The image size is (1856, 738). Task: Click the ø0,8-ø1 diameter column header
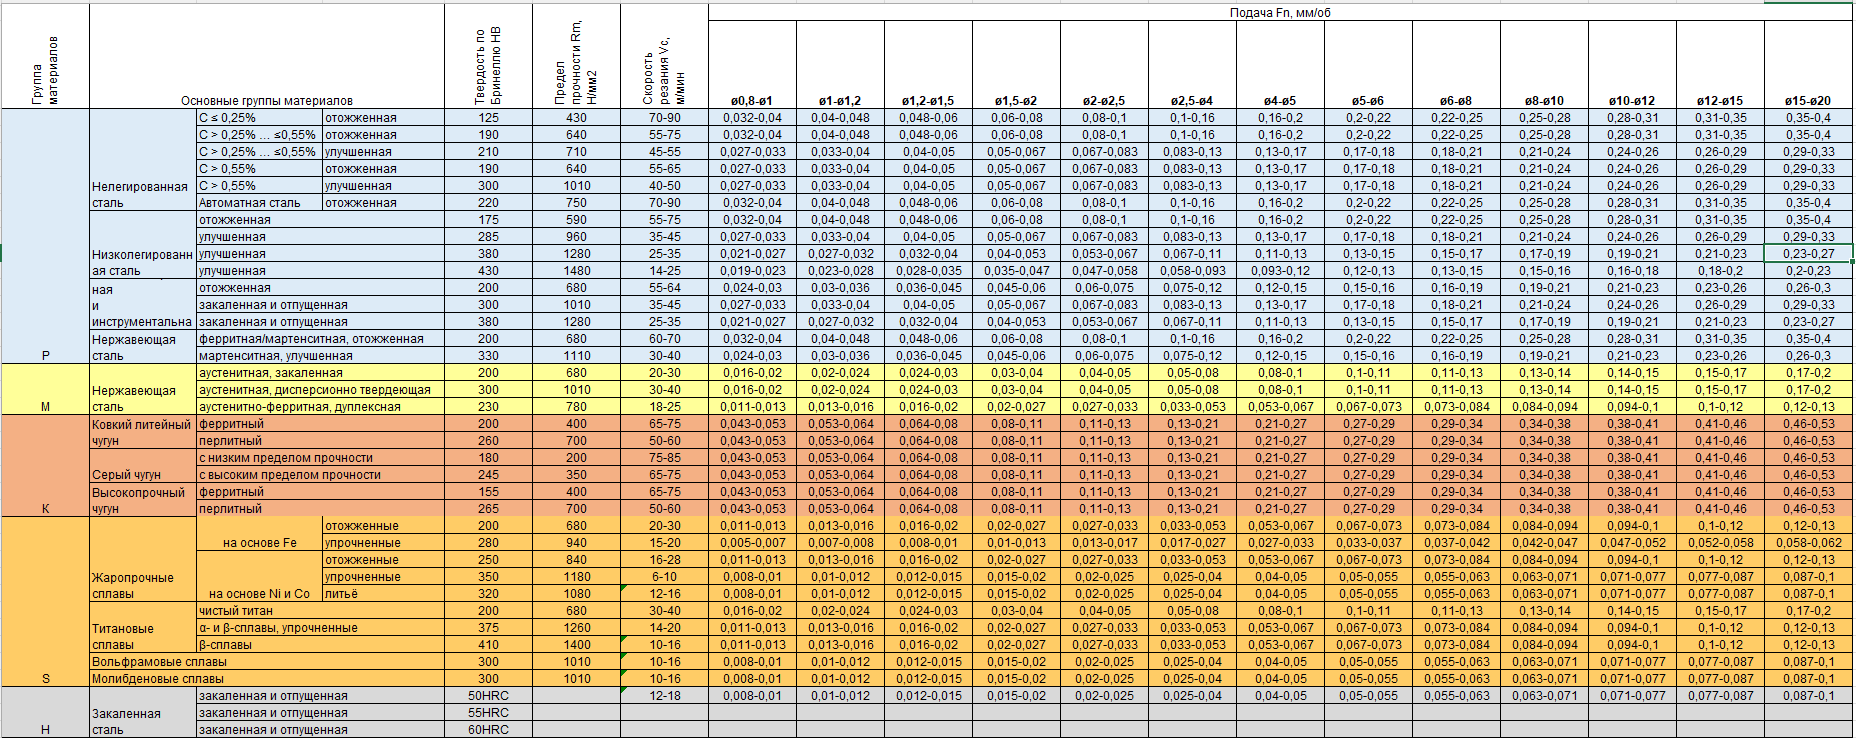point(752,100)
